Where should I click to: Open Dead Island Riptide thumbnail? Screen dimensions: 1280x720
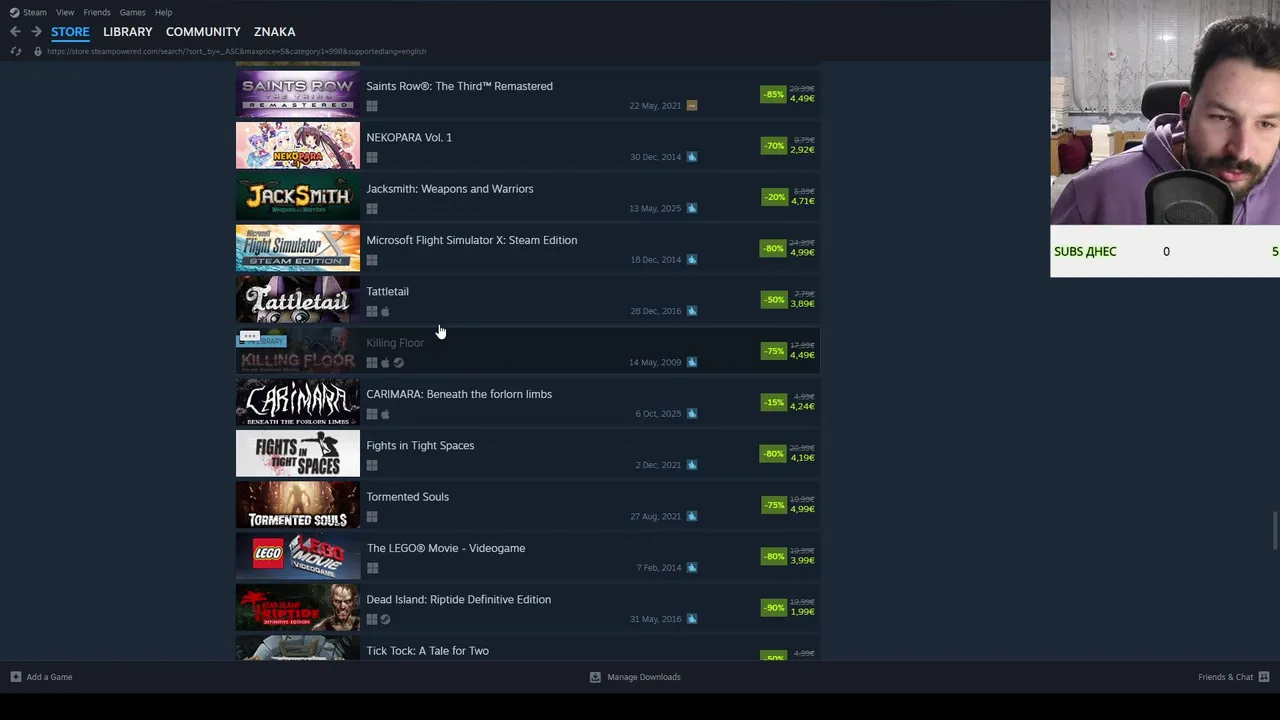[298, 608]
